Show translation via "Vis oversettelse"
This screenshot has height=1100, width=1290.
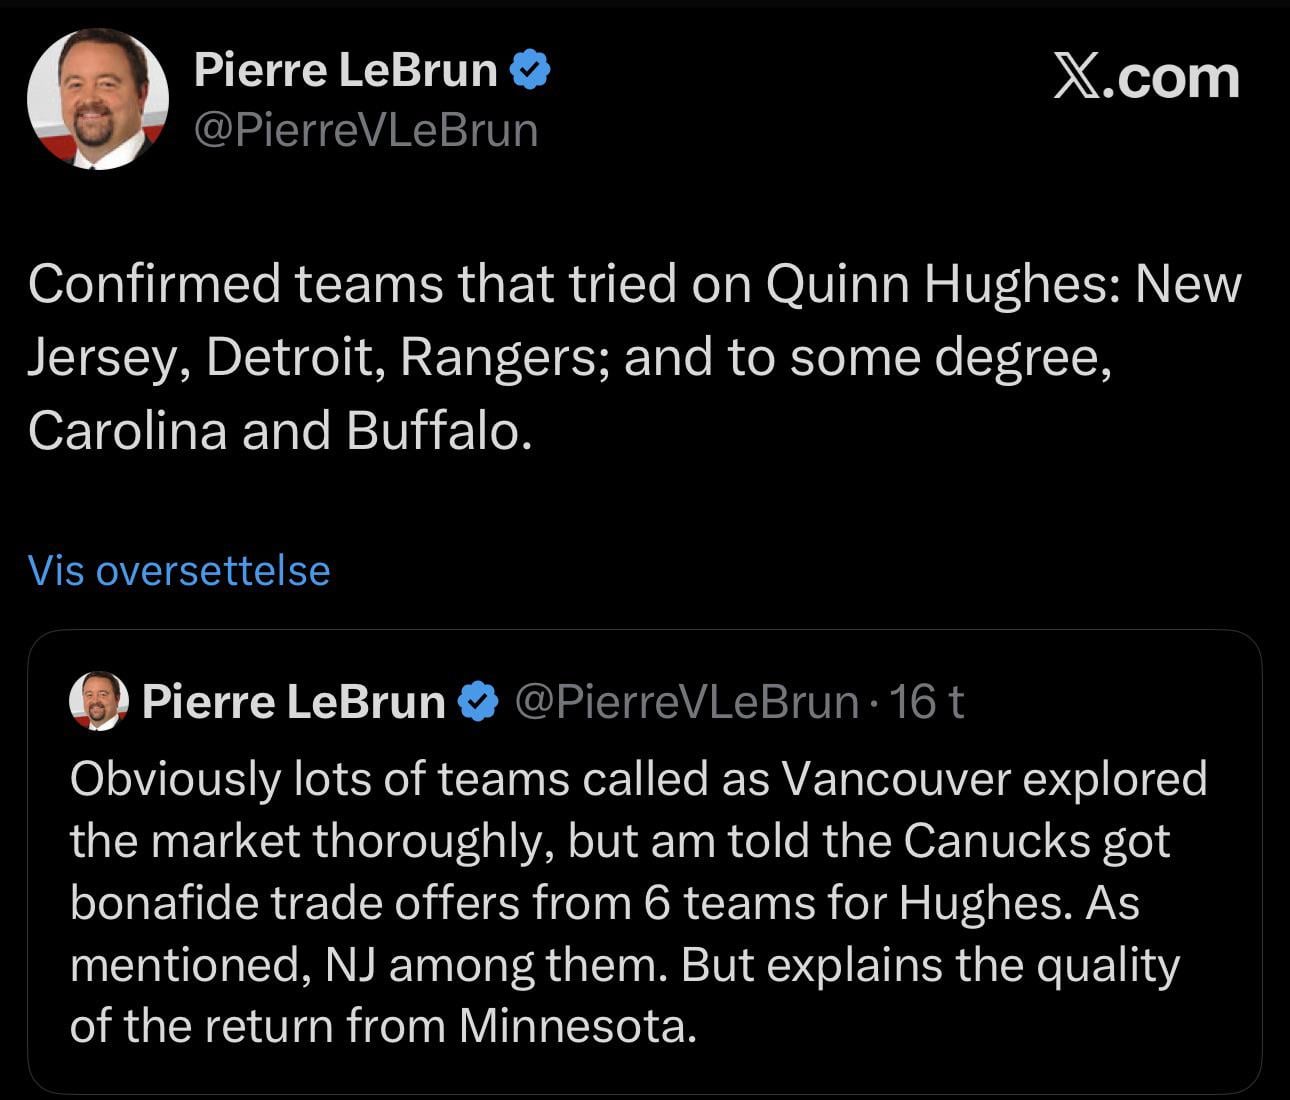179,570
